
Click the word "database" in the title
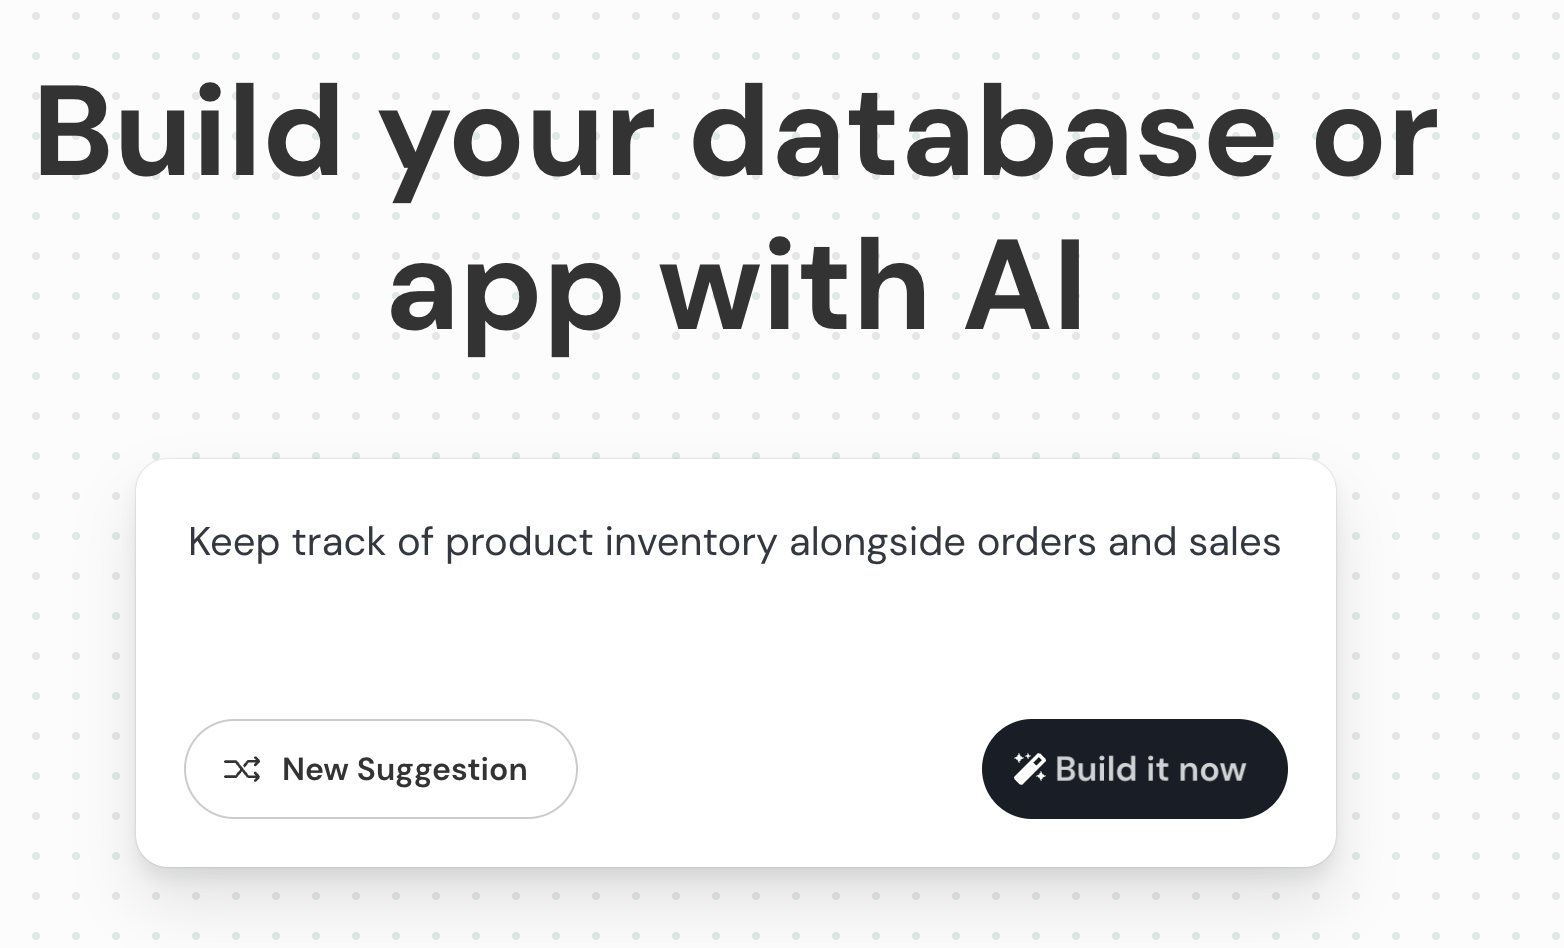[x=982, y=135]
